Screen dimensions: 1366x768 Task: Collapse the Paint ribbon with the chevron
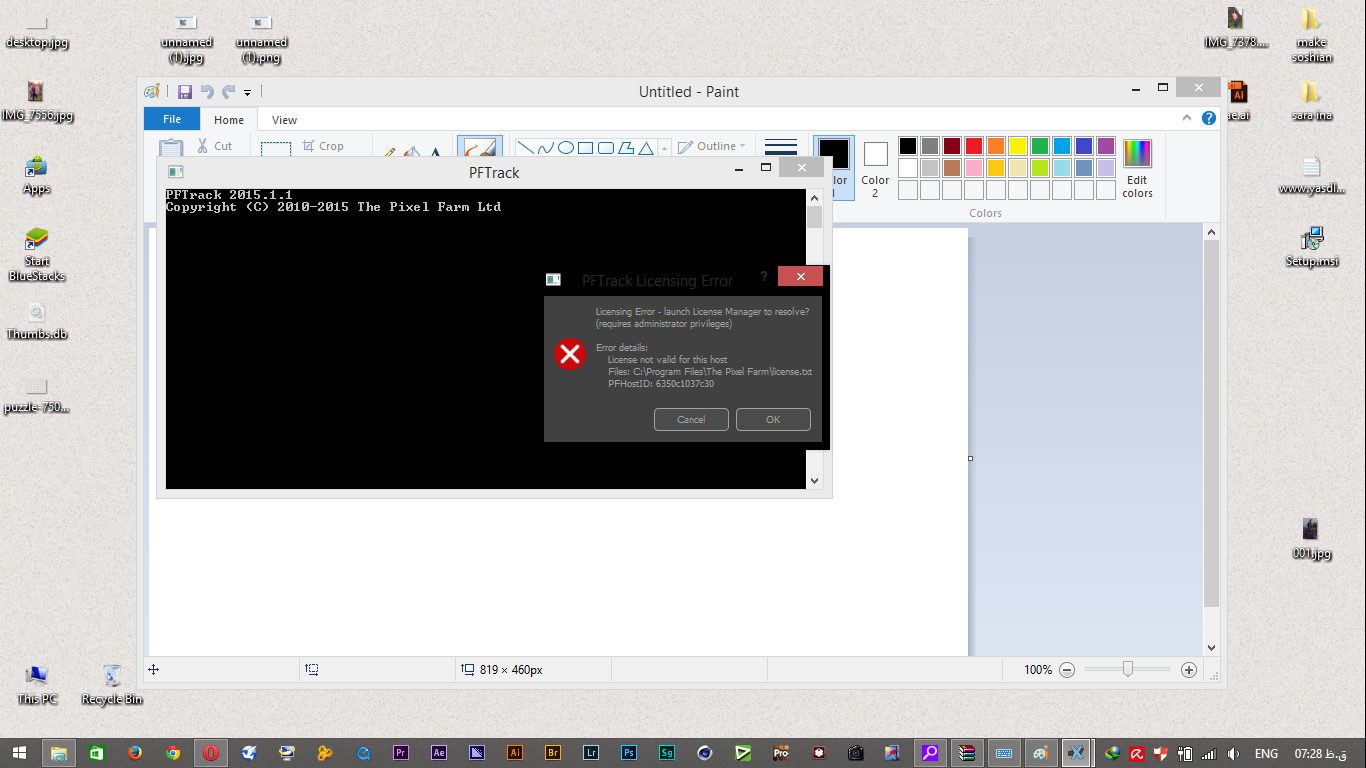pos(1188,118)
